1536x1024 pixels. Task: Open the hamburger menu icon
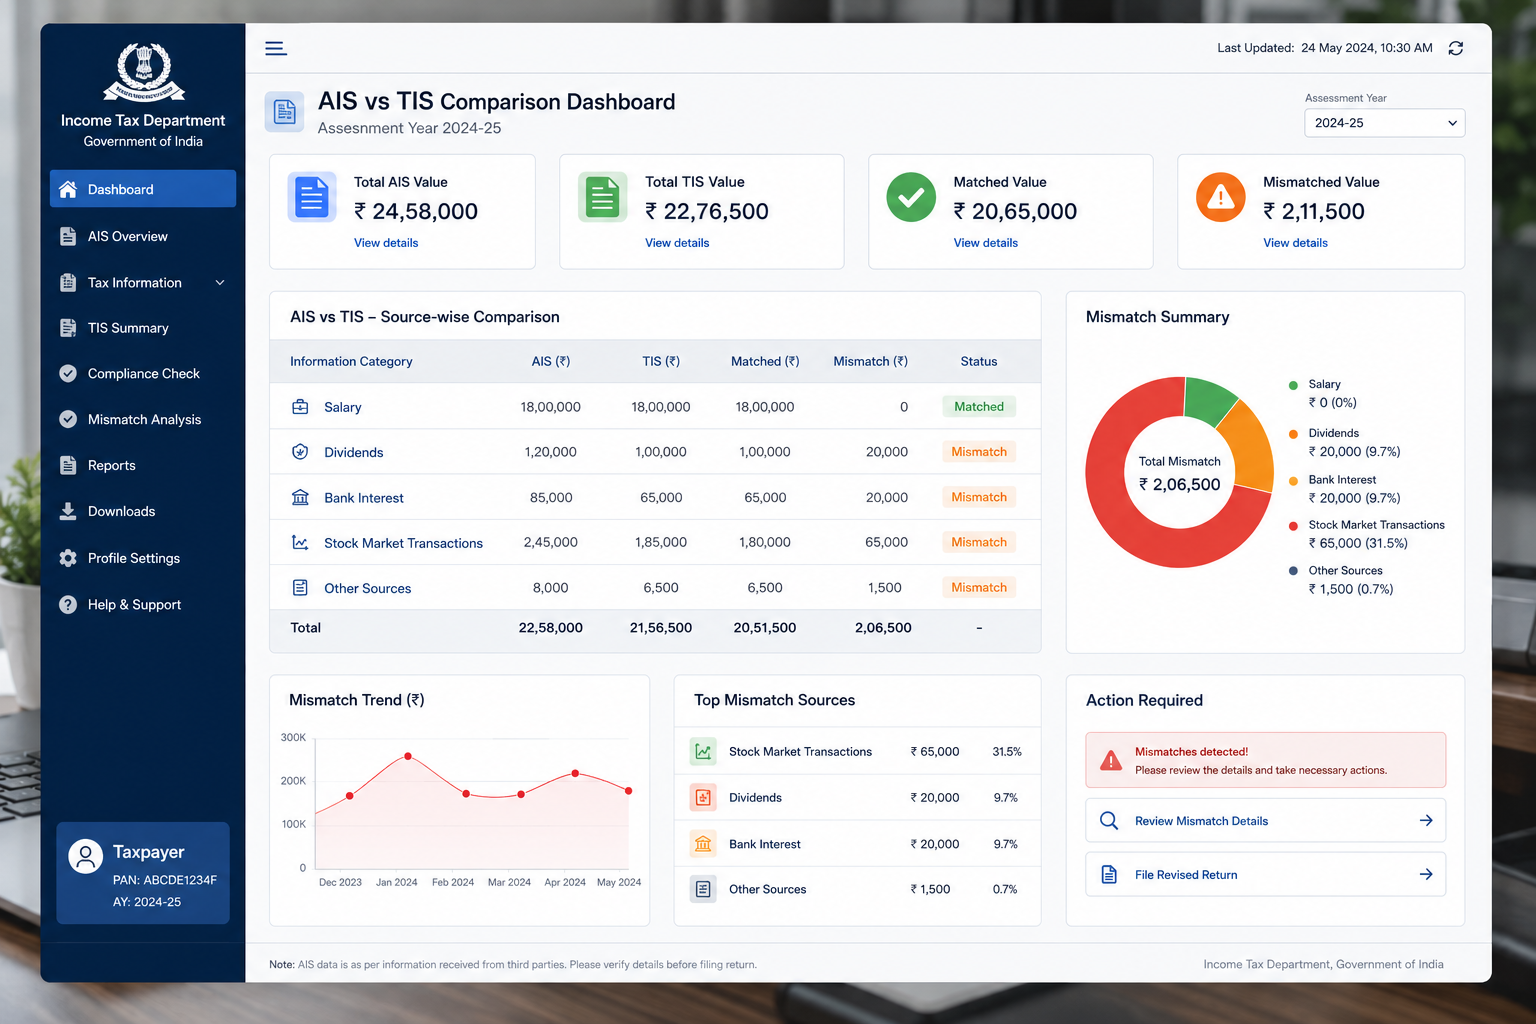276,48
